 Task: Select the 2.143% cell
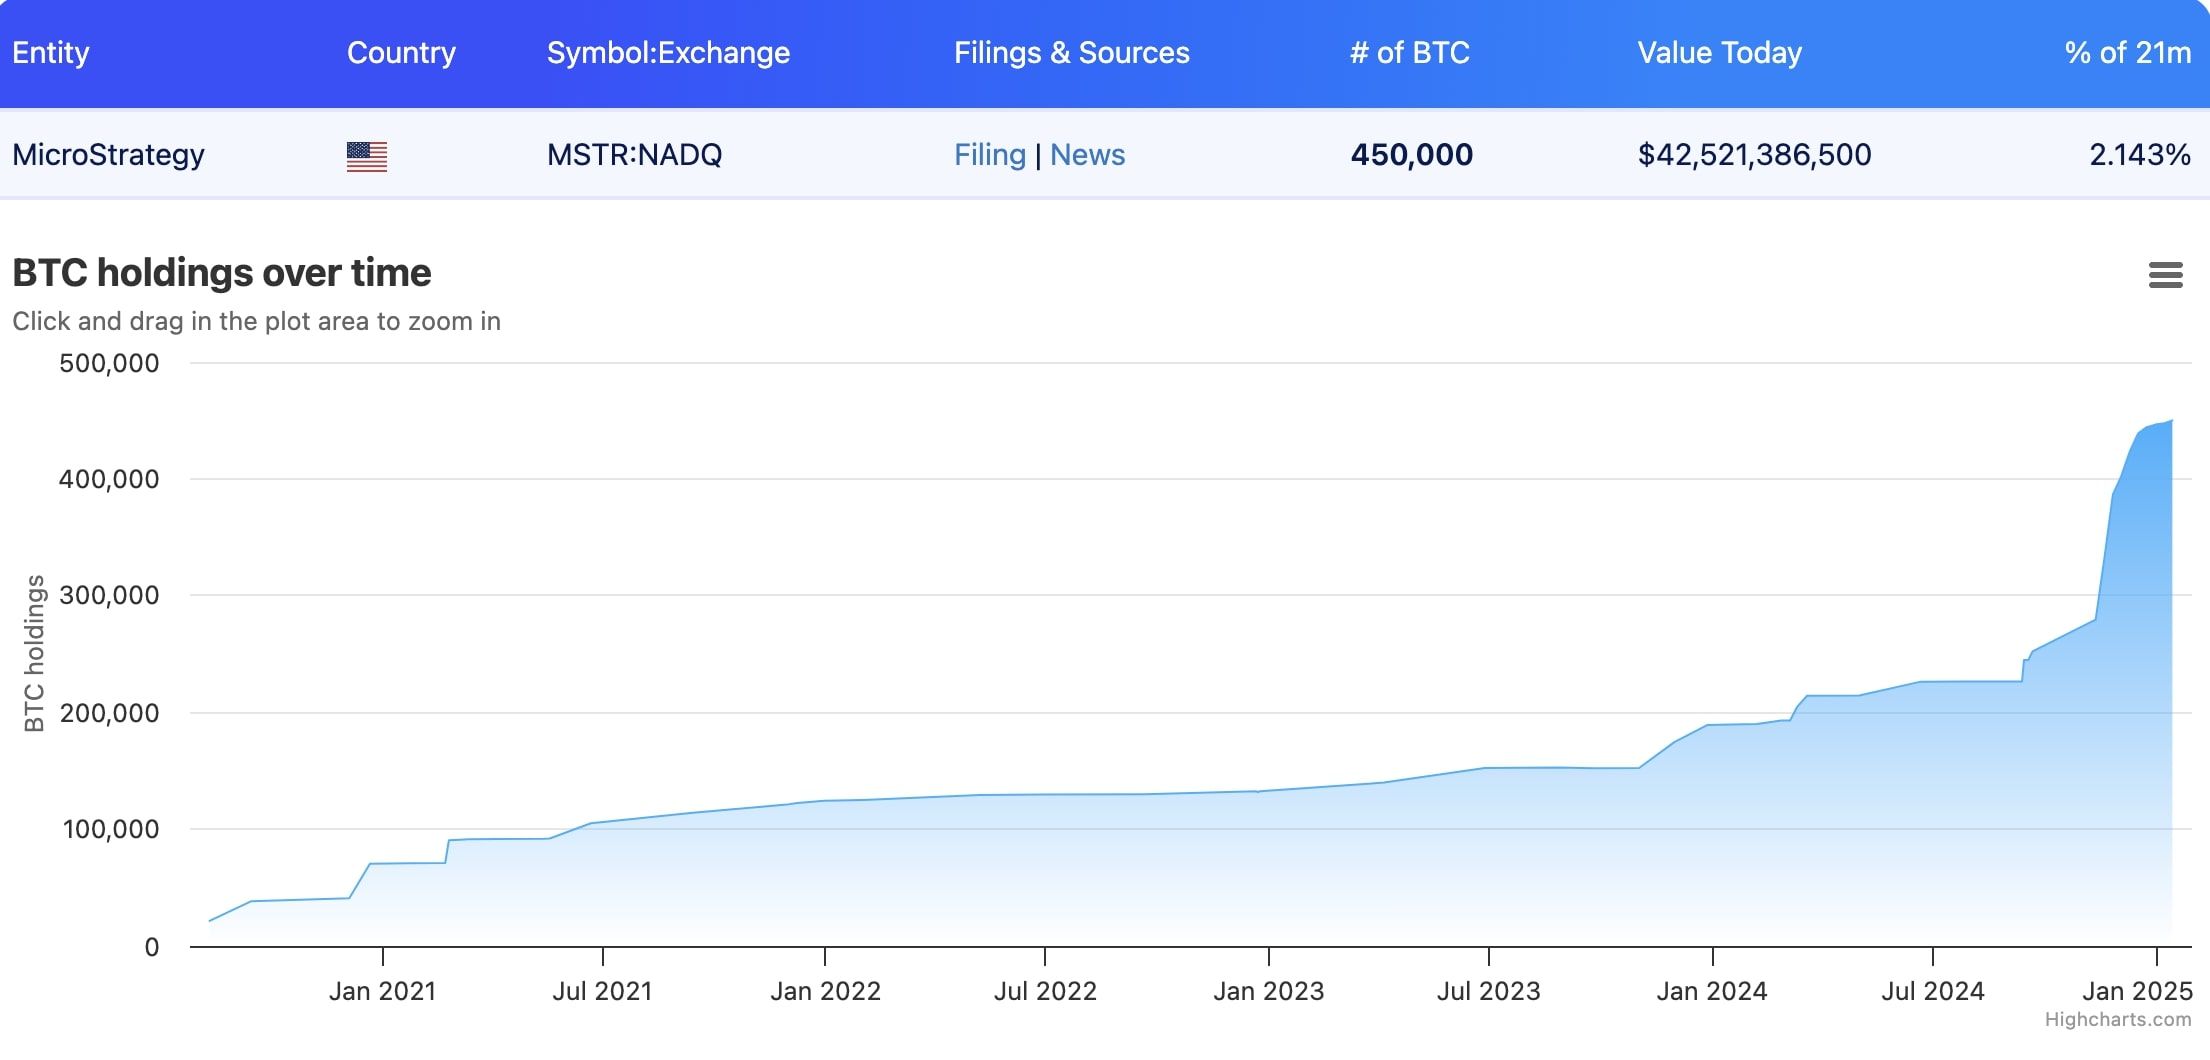click(x=2140, y=155)
